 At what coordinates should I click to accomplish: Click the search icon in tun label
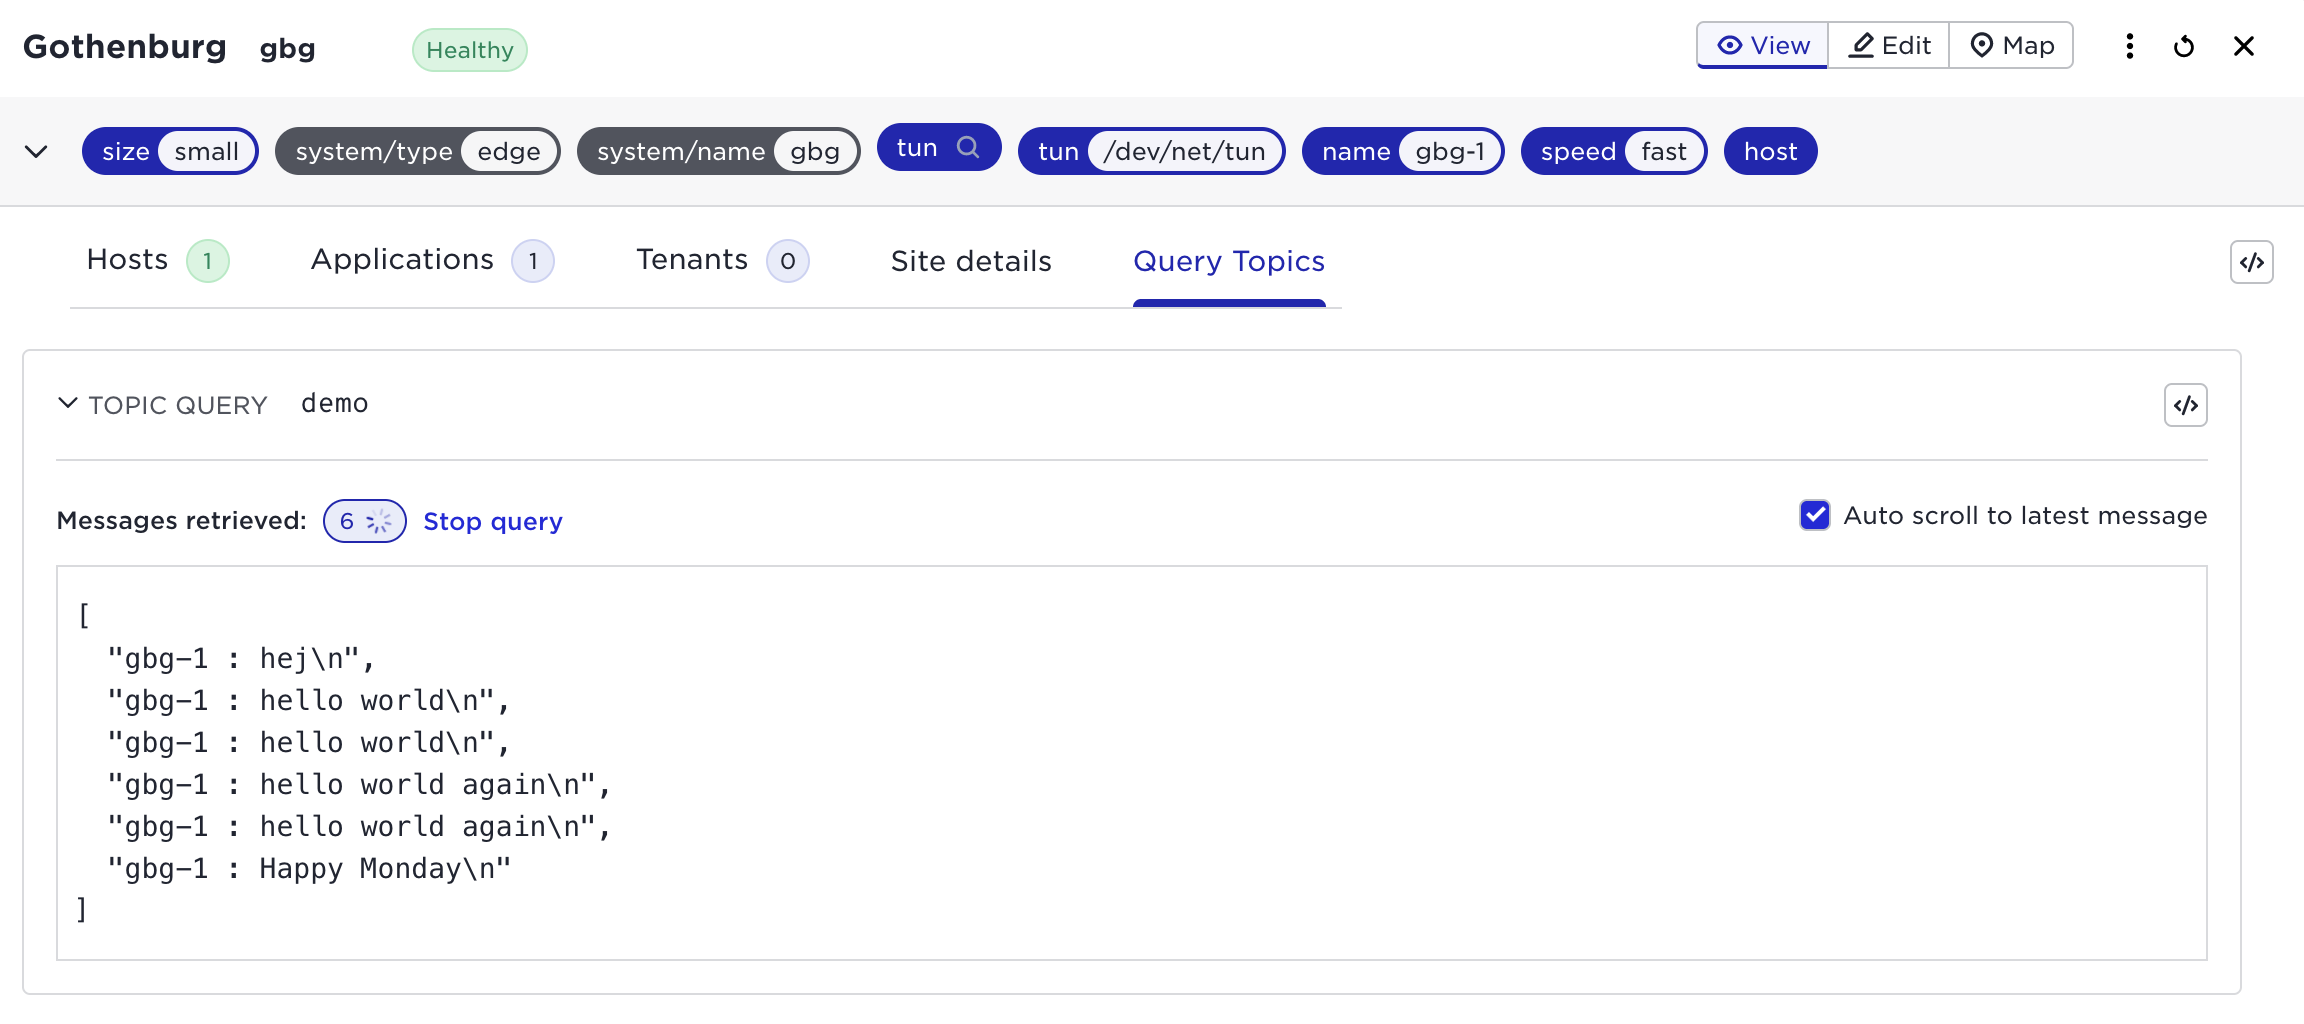click(x=967, y=148)
